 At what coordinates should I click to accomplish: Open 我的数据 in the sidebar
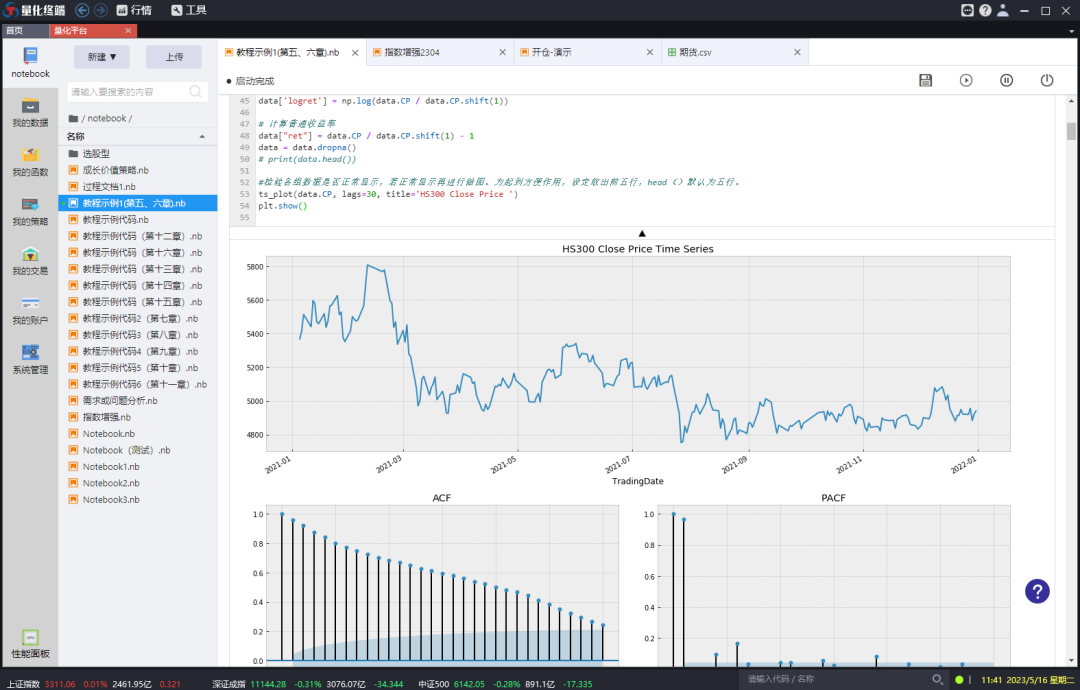30,112
